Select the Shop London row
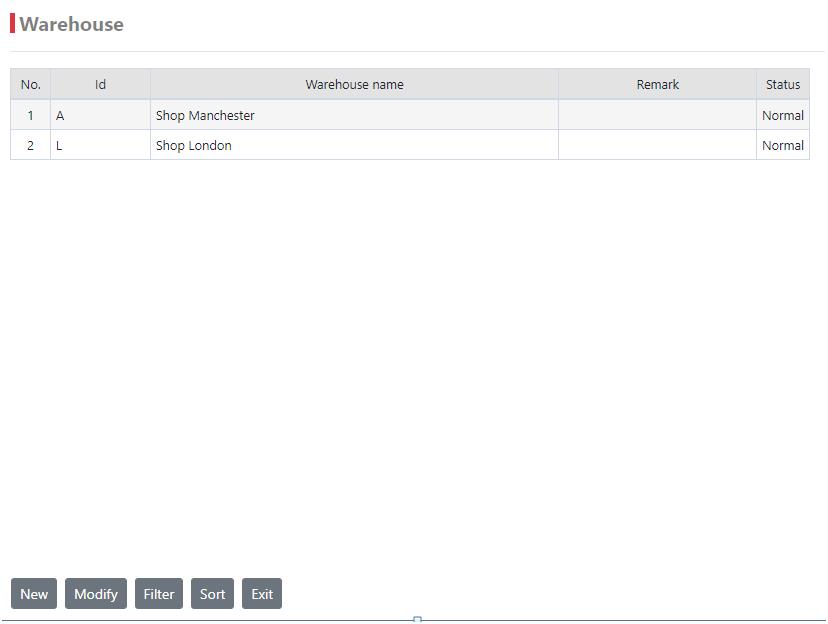The height and width of the screenshot is (624, 828). pyautogui.click(x=410, y=145)
